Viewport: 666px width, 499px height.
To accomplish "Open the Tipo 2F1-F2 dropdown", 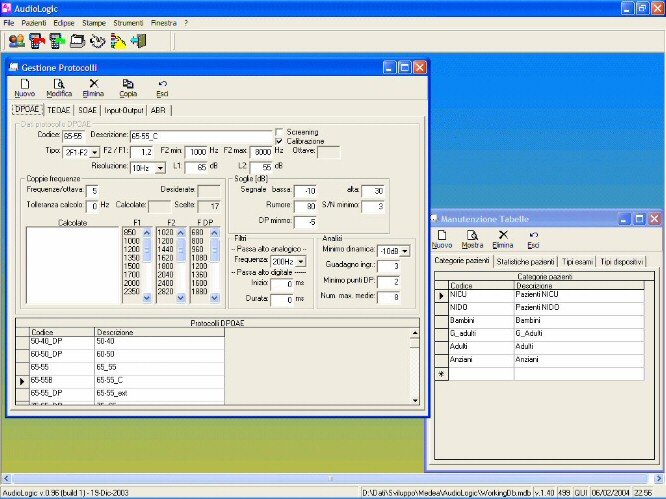I will coord(95,152).
